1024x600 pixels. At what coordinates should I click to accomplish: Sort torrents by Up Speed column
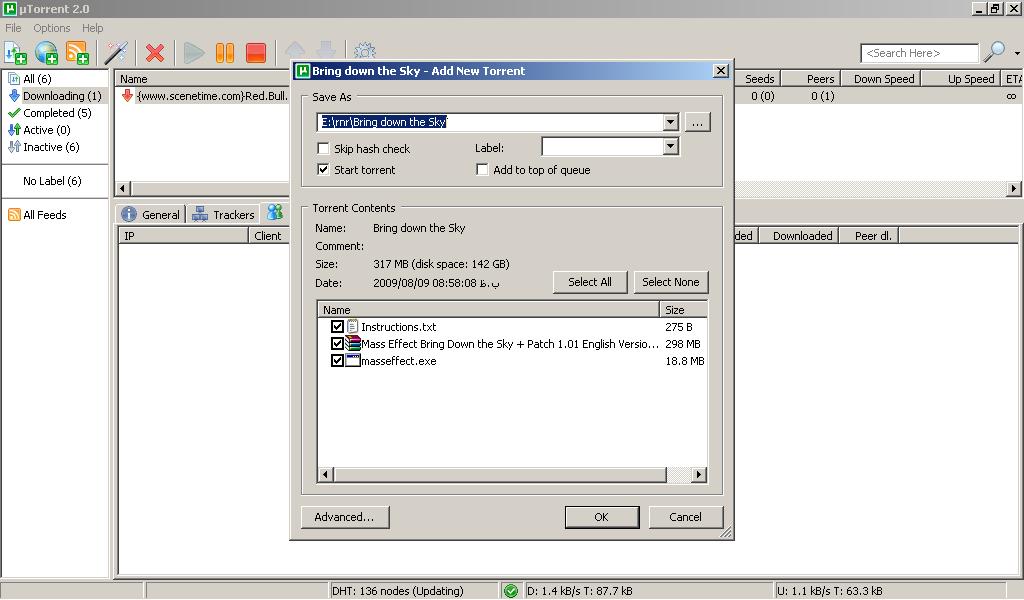tap(961, 79)
